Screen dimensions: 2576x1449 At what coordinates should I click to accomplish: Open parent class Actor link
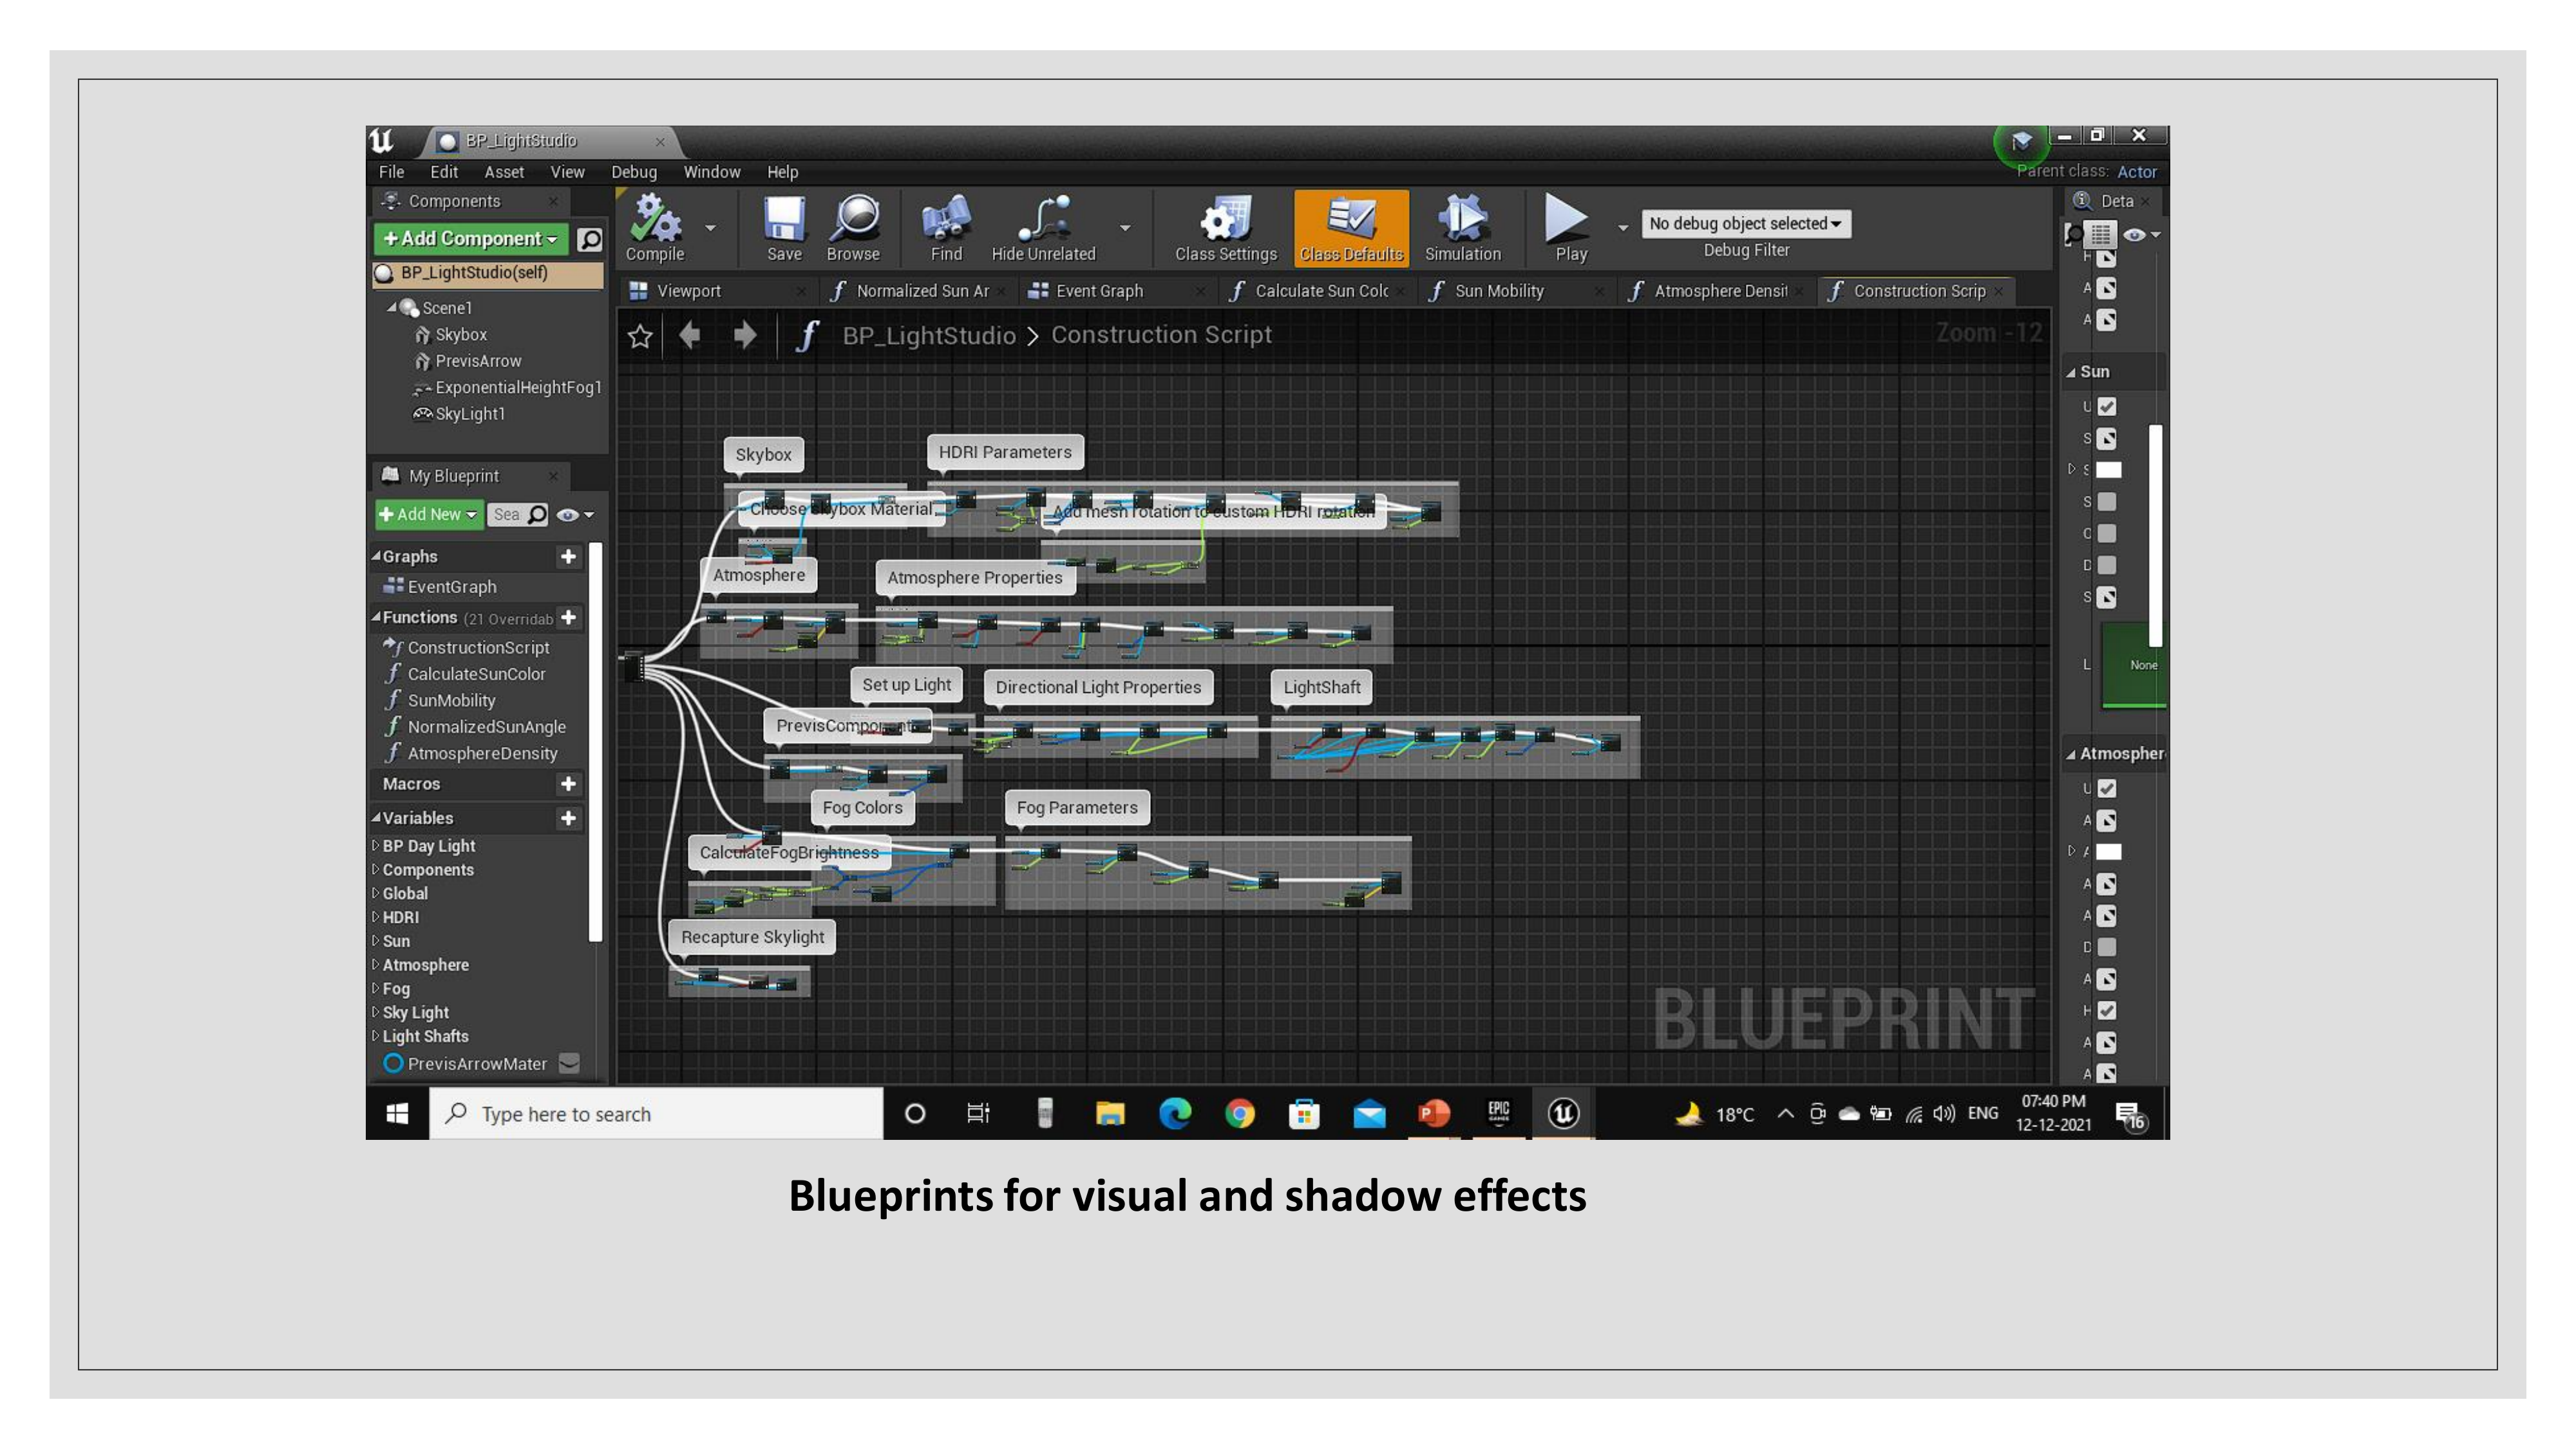2137,172
